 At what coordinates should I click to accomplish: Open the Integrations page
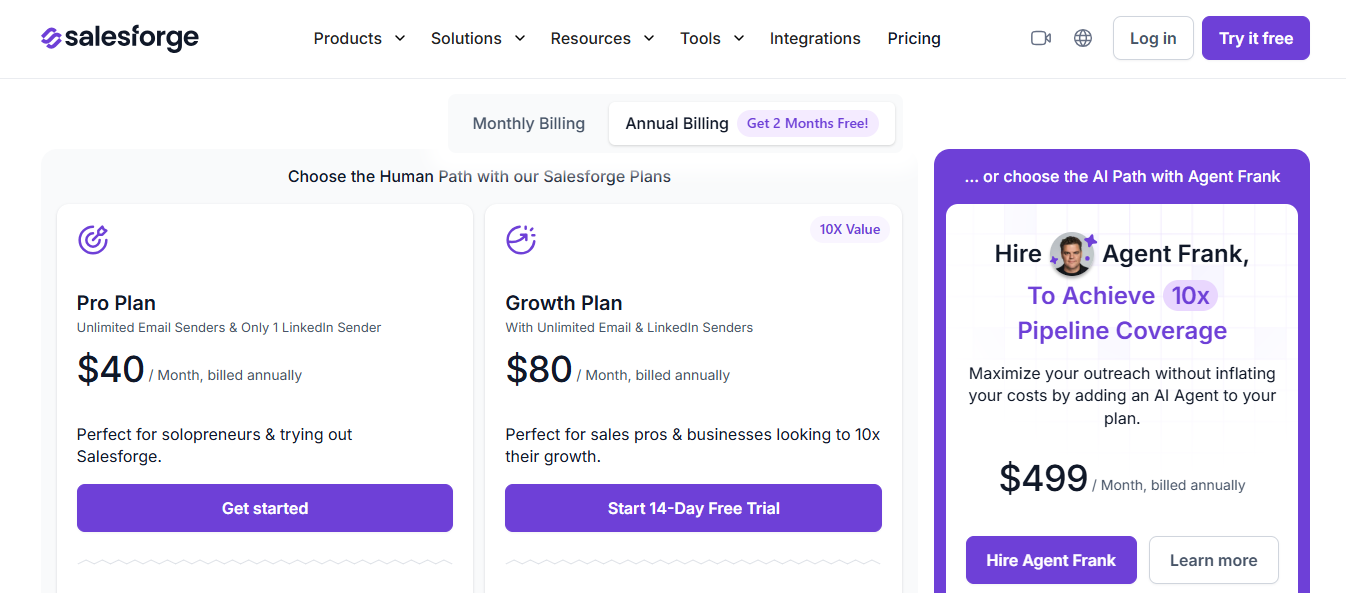[815, 38]
